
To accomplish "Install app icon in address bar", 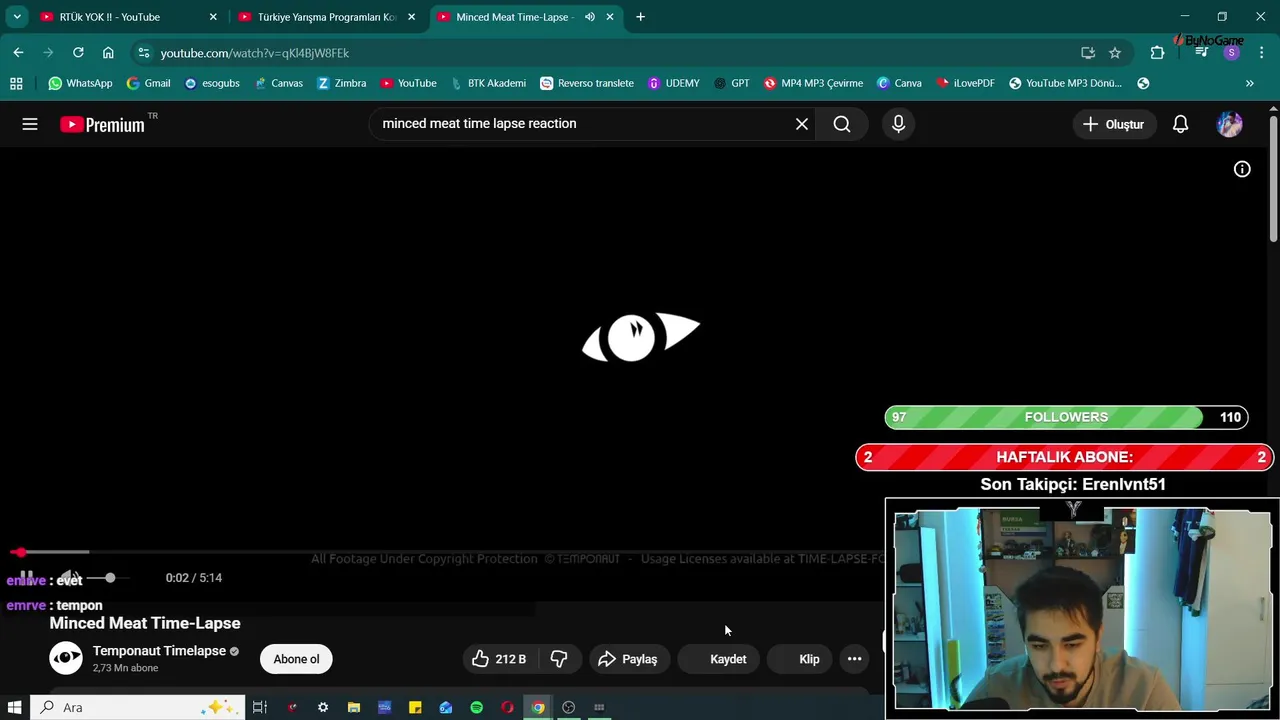I will coord(1088,53).
